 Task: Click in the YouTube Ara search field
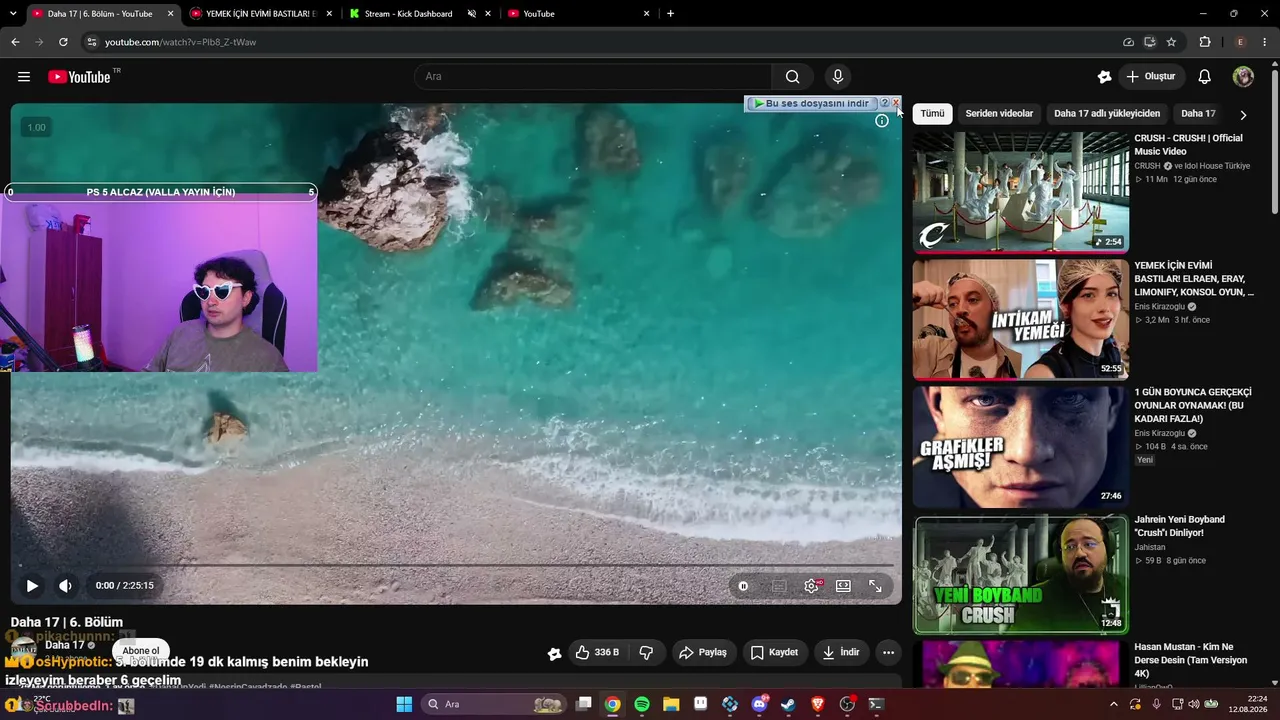pos(593,77)
